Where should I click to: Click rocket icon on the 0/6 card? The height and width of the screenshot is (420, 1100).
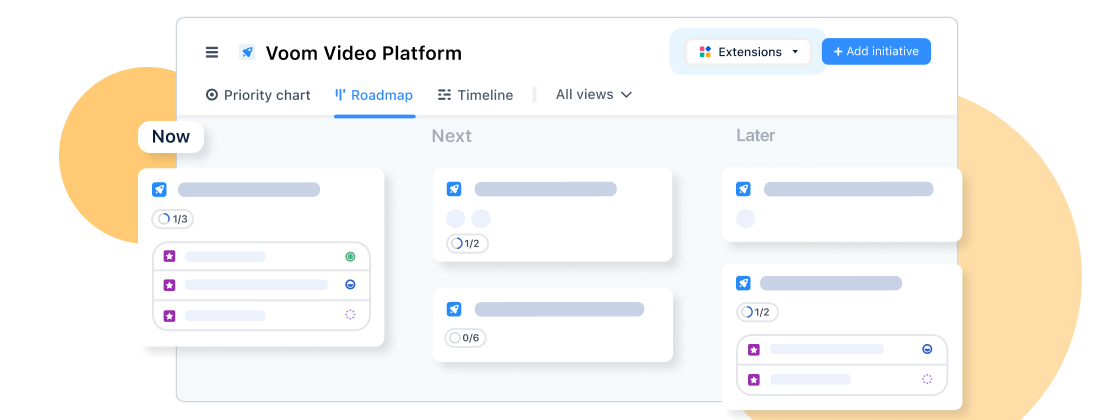[454, 309]
